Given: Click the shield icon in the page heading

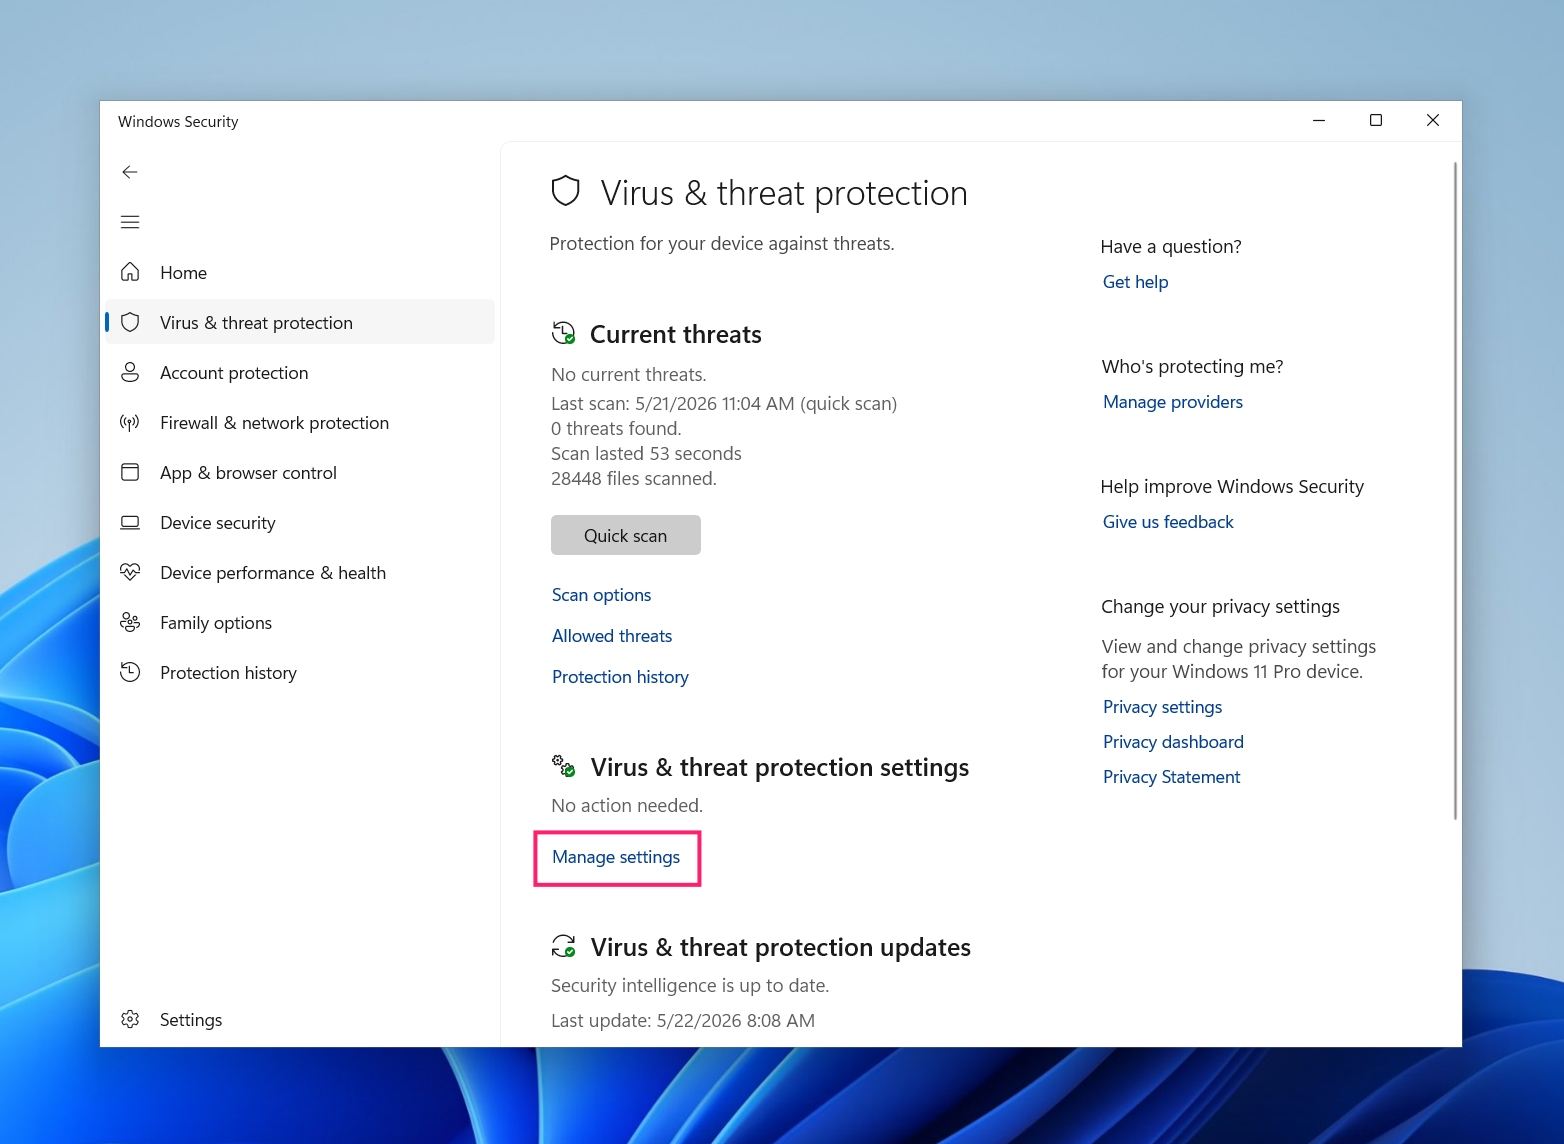Looking at the screenshot, I should 566,191.
